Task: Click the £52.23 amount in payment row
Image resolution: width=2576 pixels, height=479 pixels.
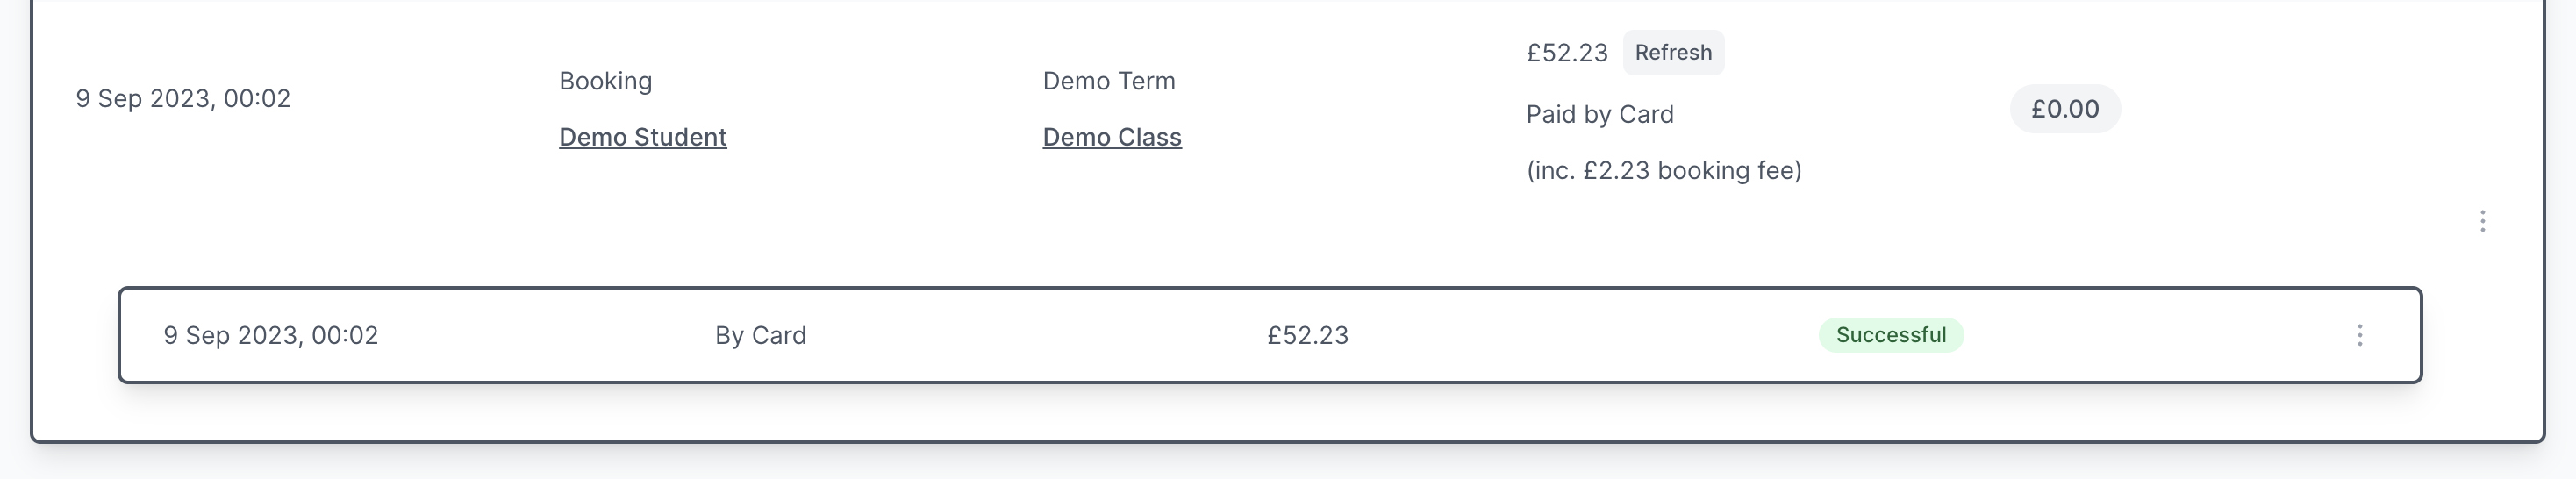Action: (x=1307, y=336)
